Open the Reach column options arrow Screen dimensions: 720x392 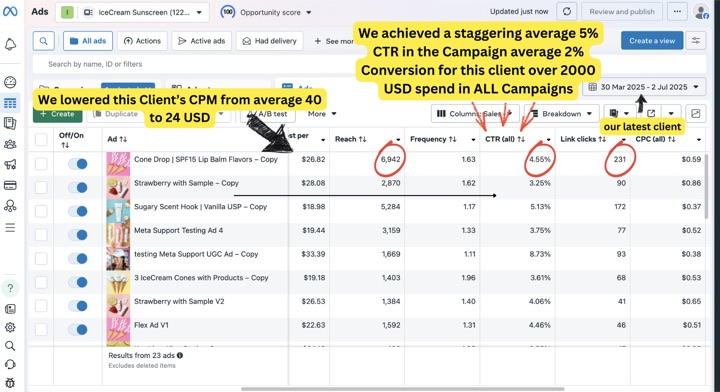[x=398, y=140]
